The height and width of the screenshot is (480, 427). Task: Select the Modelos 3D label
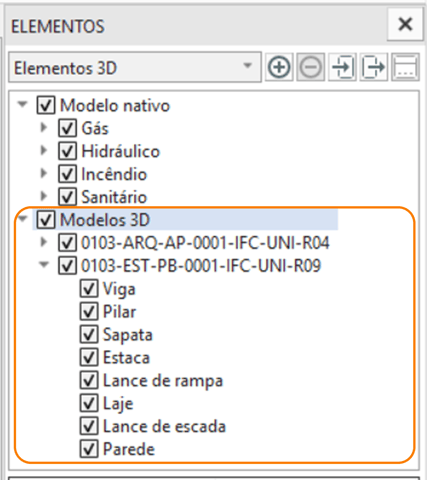click(105, 220)
